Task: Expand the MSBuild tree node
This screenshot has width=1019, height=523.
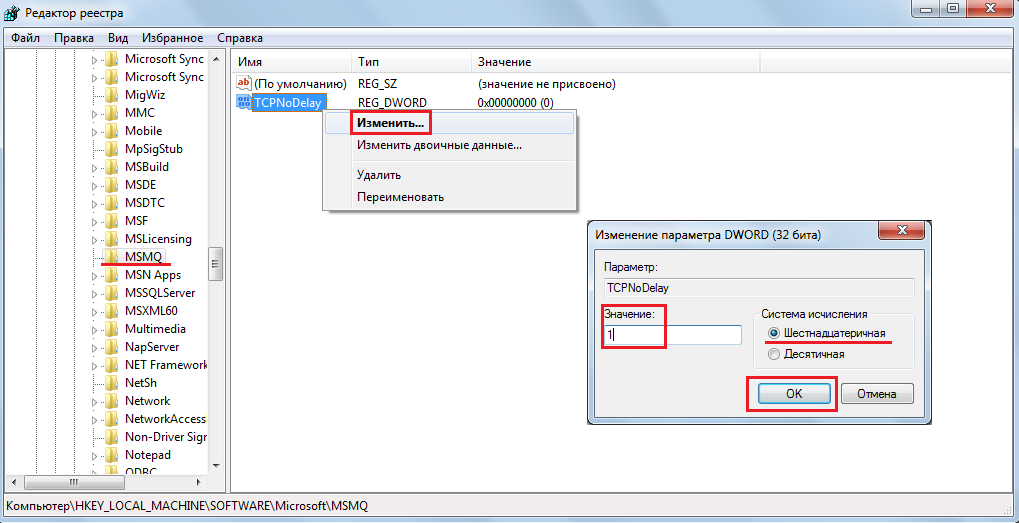Action: tap(94, 167)
